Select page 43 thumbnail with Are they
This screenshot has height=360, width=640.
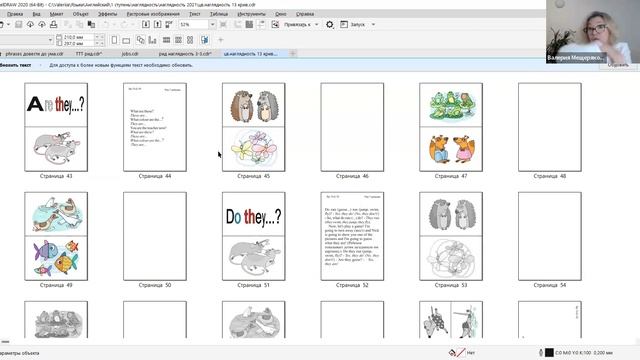[x=56, y=127]
